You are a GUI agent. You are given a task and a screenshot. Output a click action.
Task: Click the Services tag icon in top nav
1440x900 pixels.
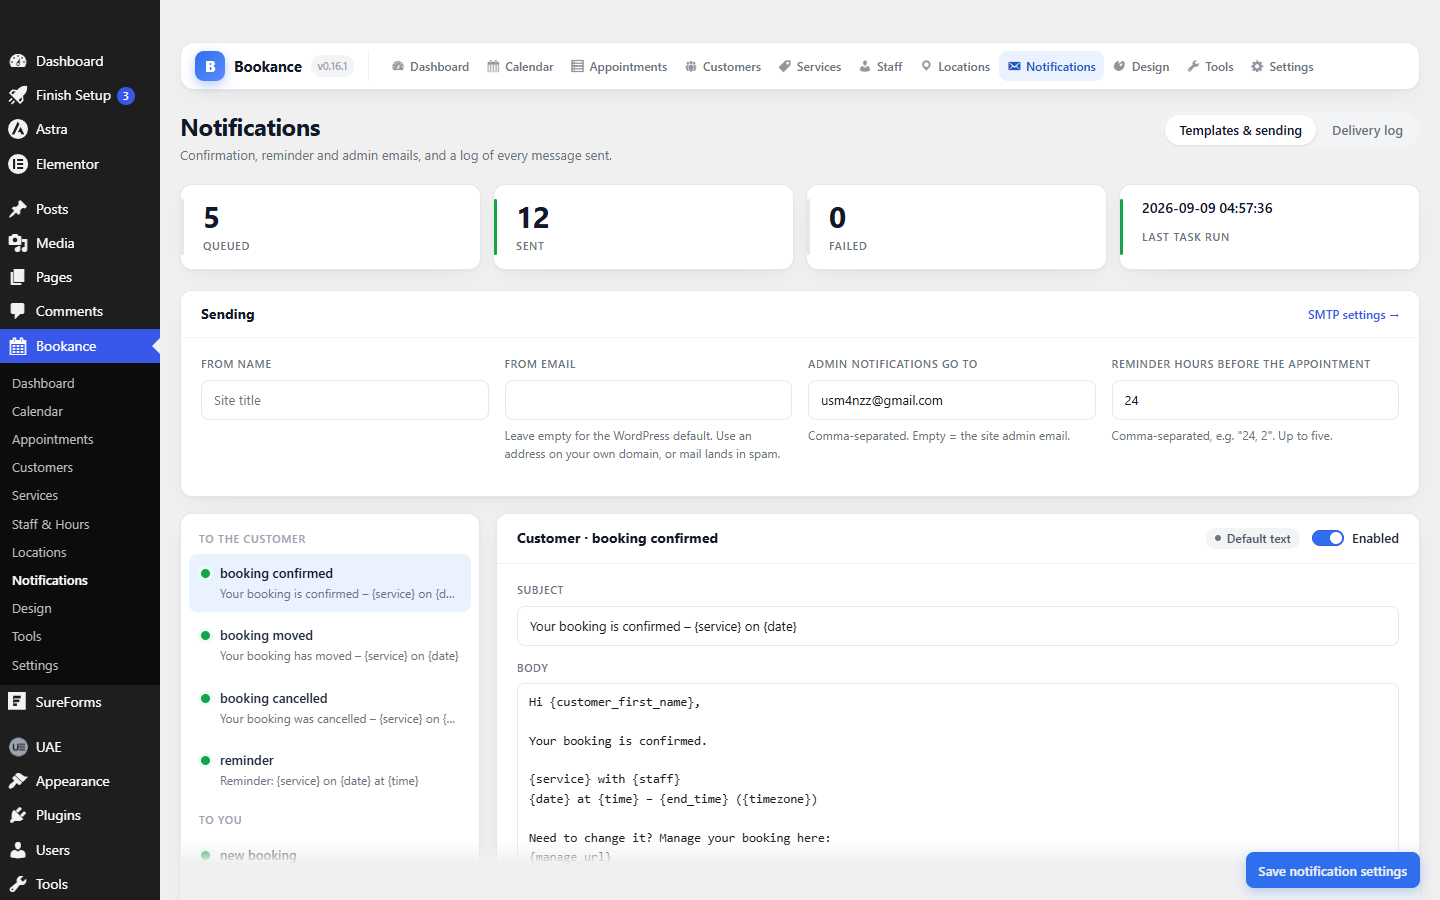(x=785, y=66)
